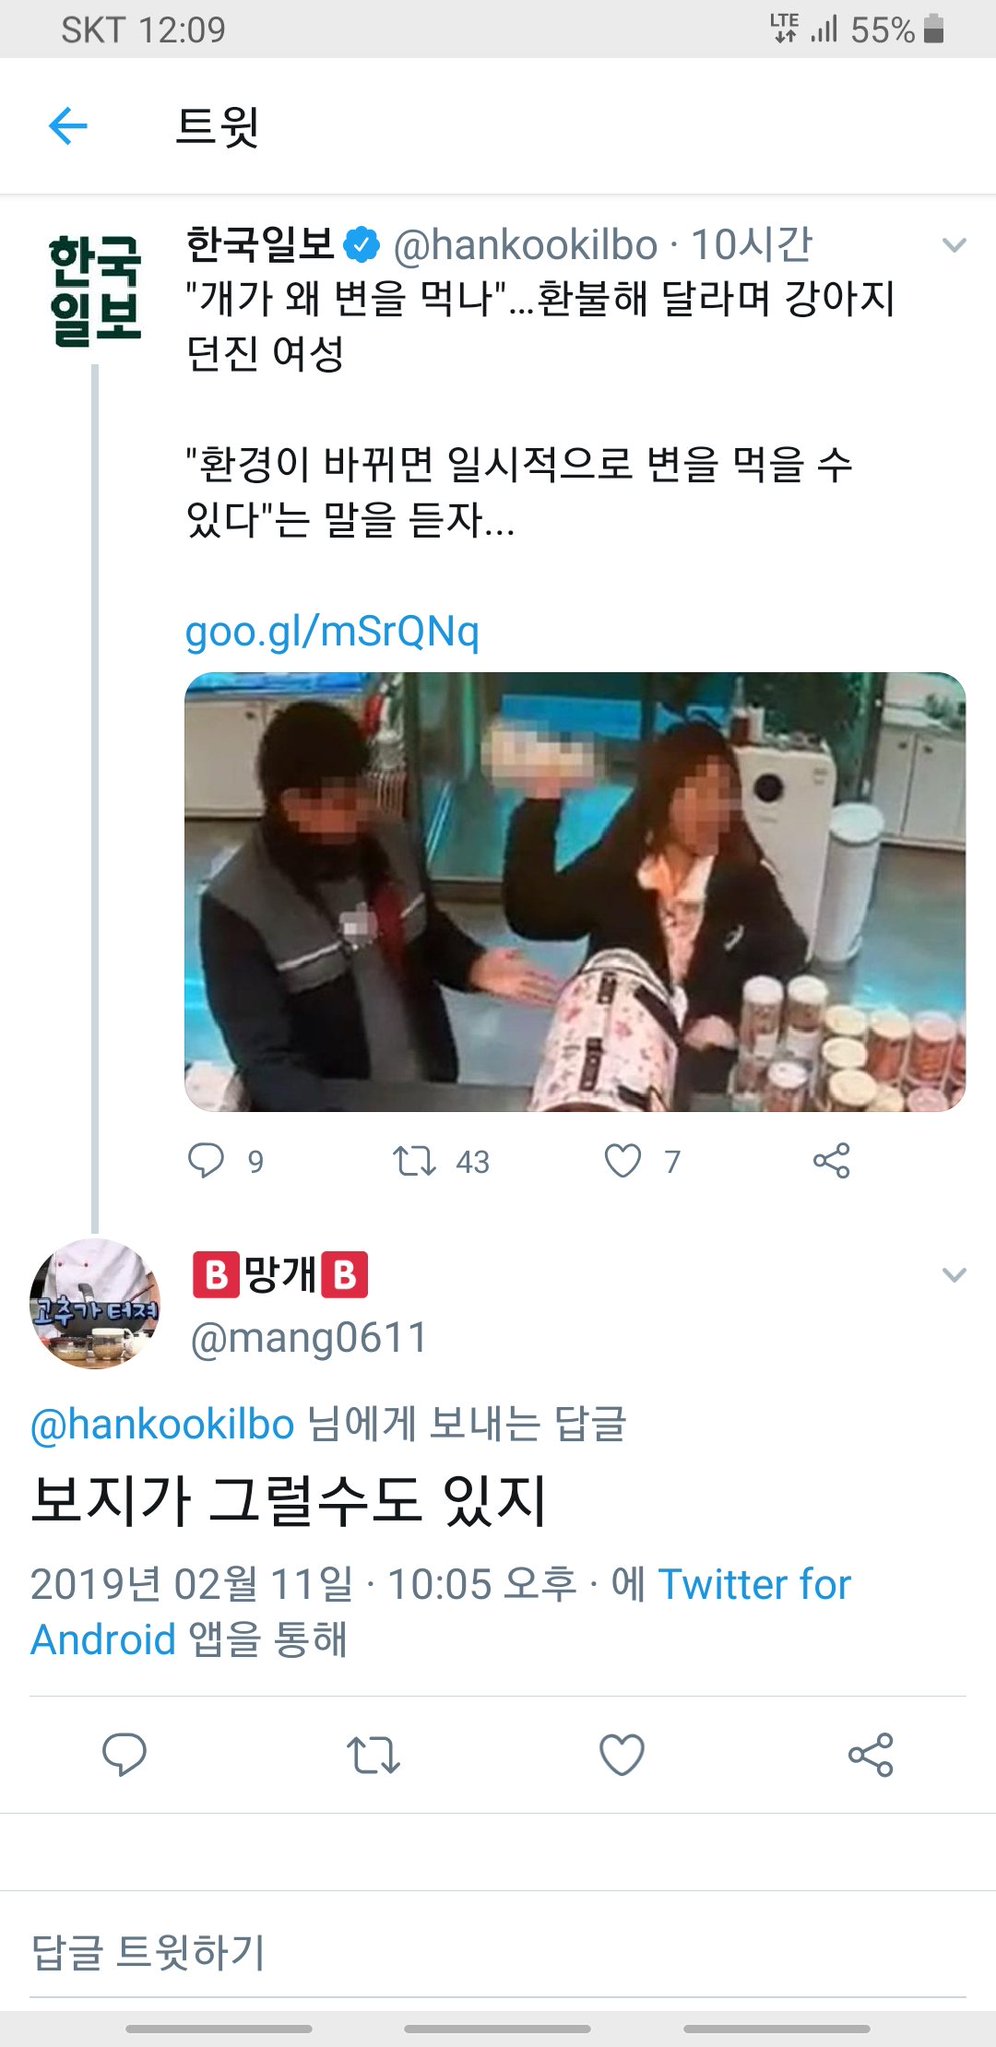
Task: Tap the back arrow in header
Action: click(68, 126)
